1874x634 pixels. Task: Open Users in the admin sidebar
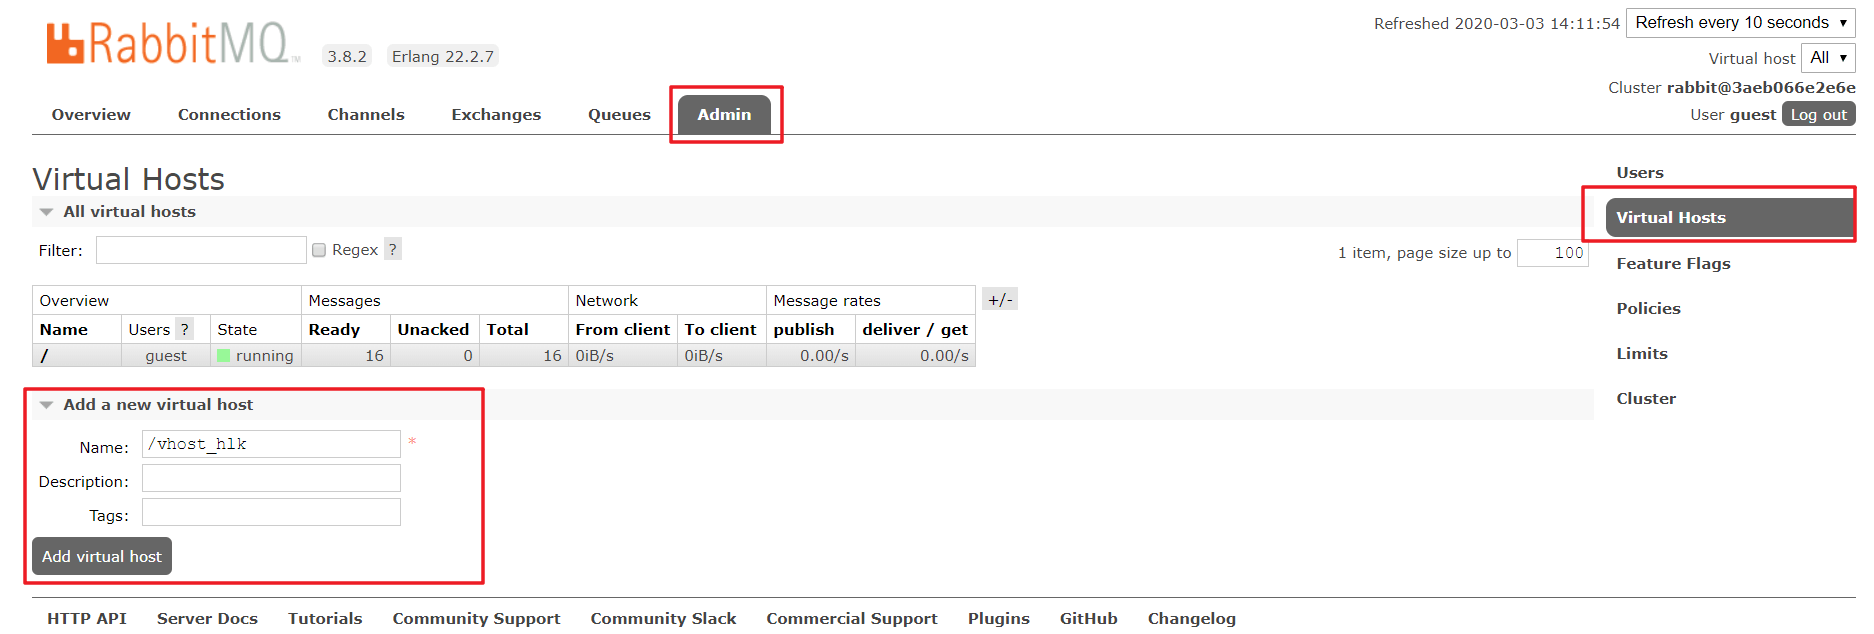point(1640,172)
